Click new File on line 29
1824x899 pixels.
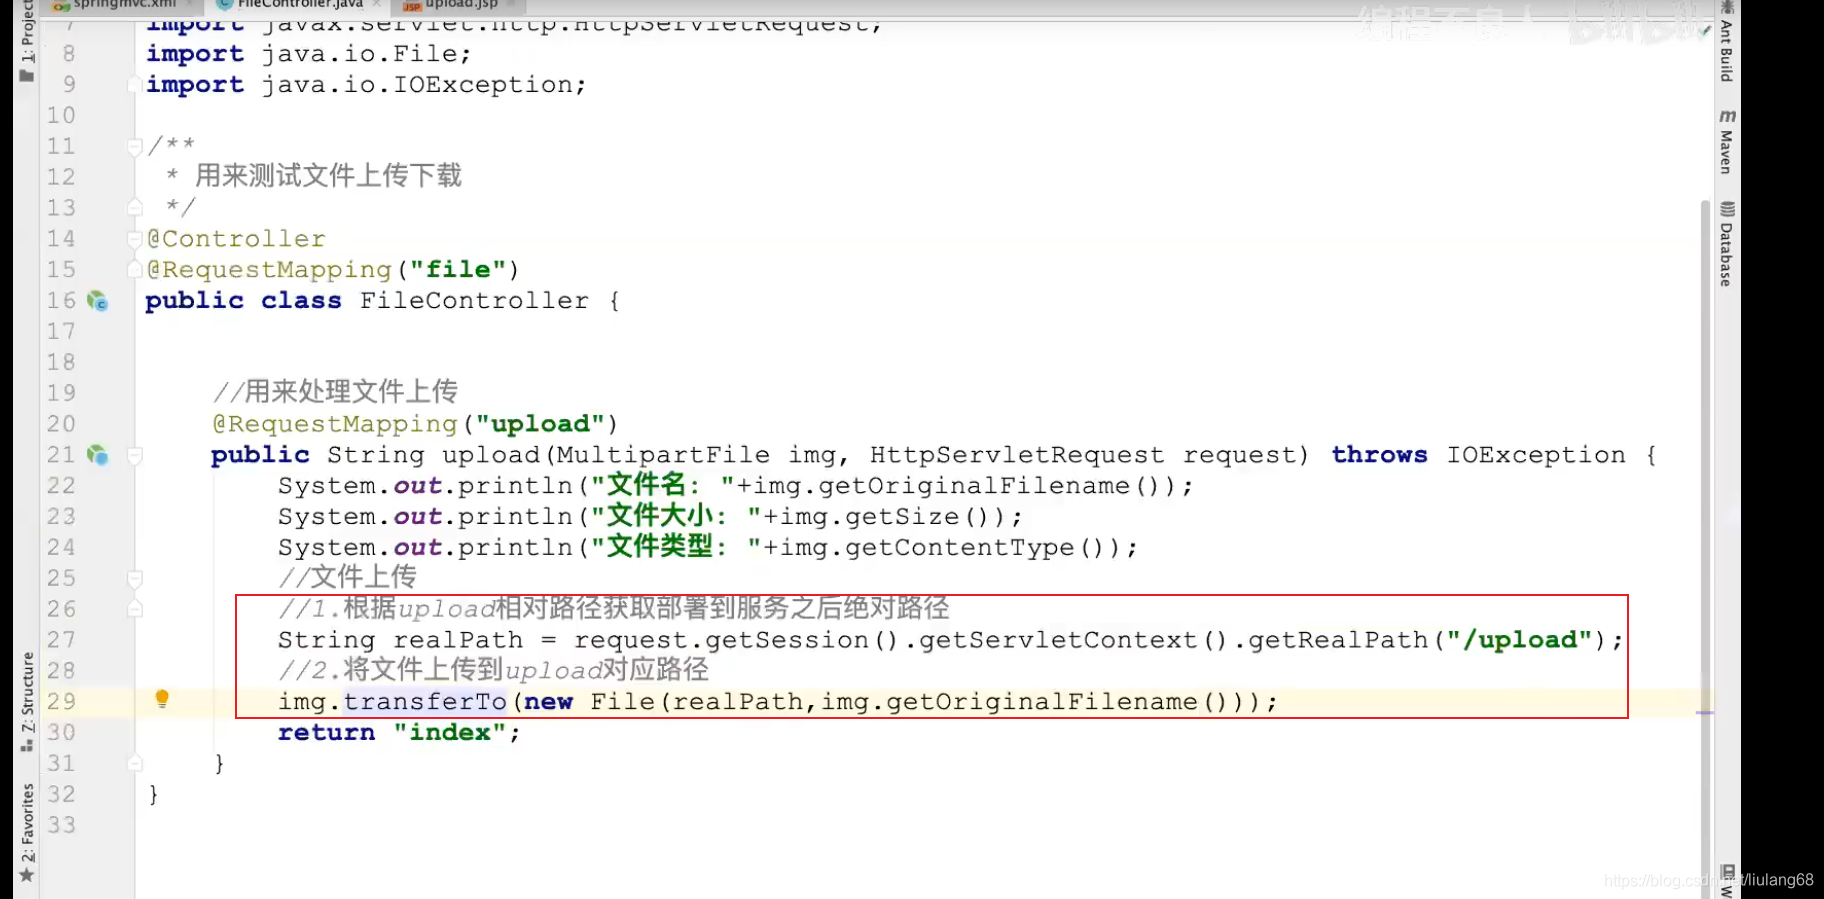pyautogui.click(x=589, y=702)
